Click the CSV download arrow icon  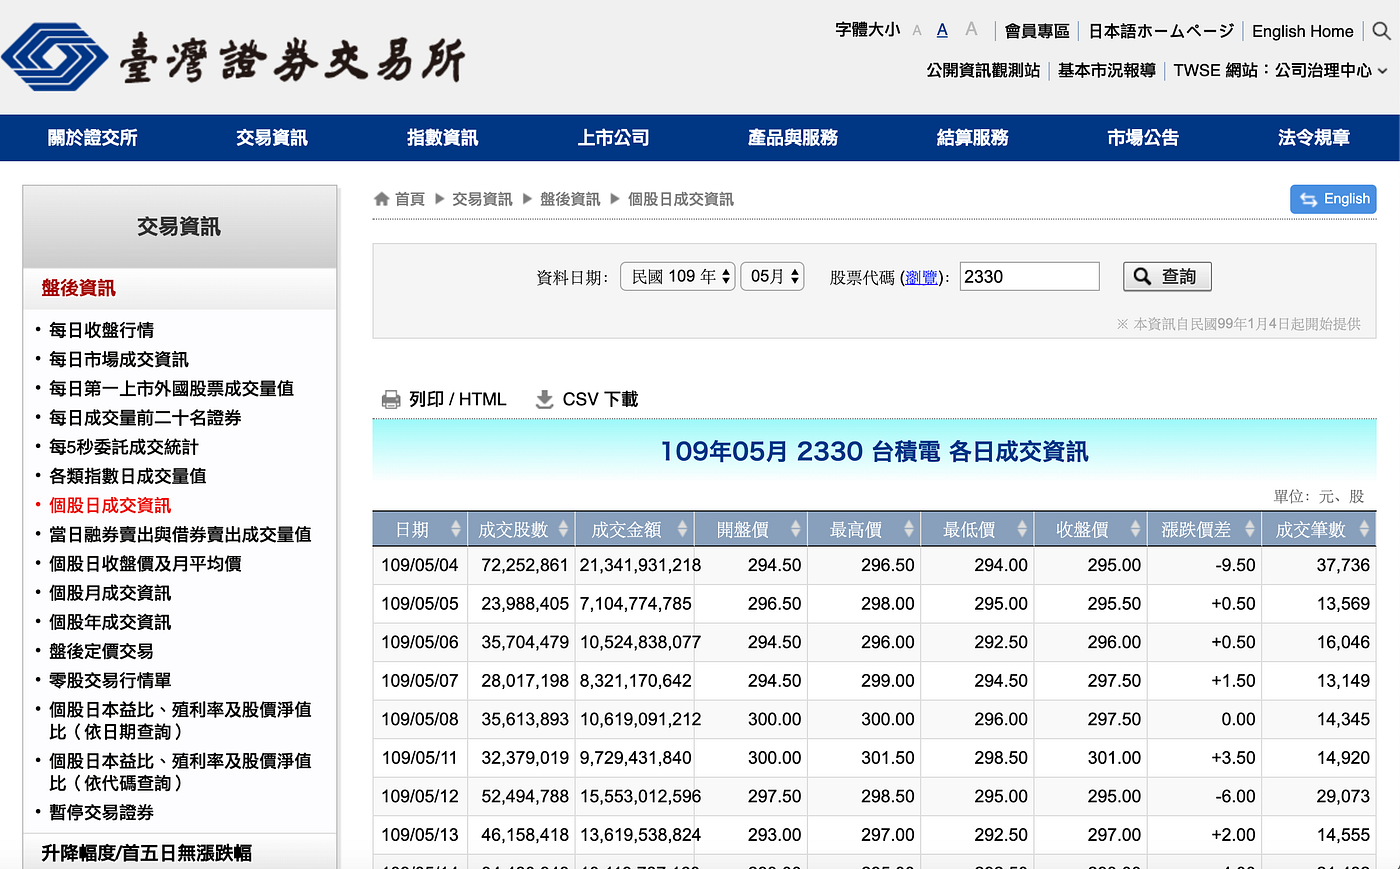click(544, 400)
